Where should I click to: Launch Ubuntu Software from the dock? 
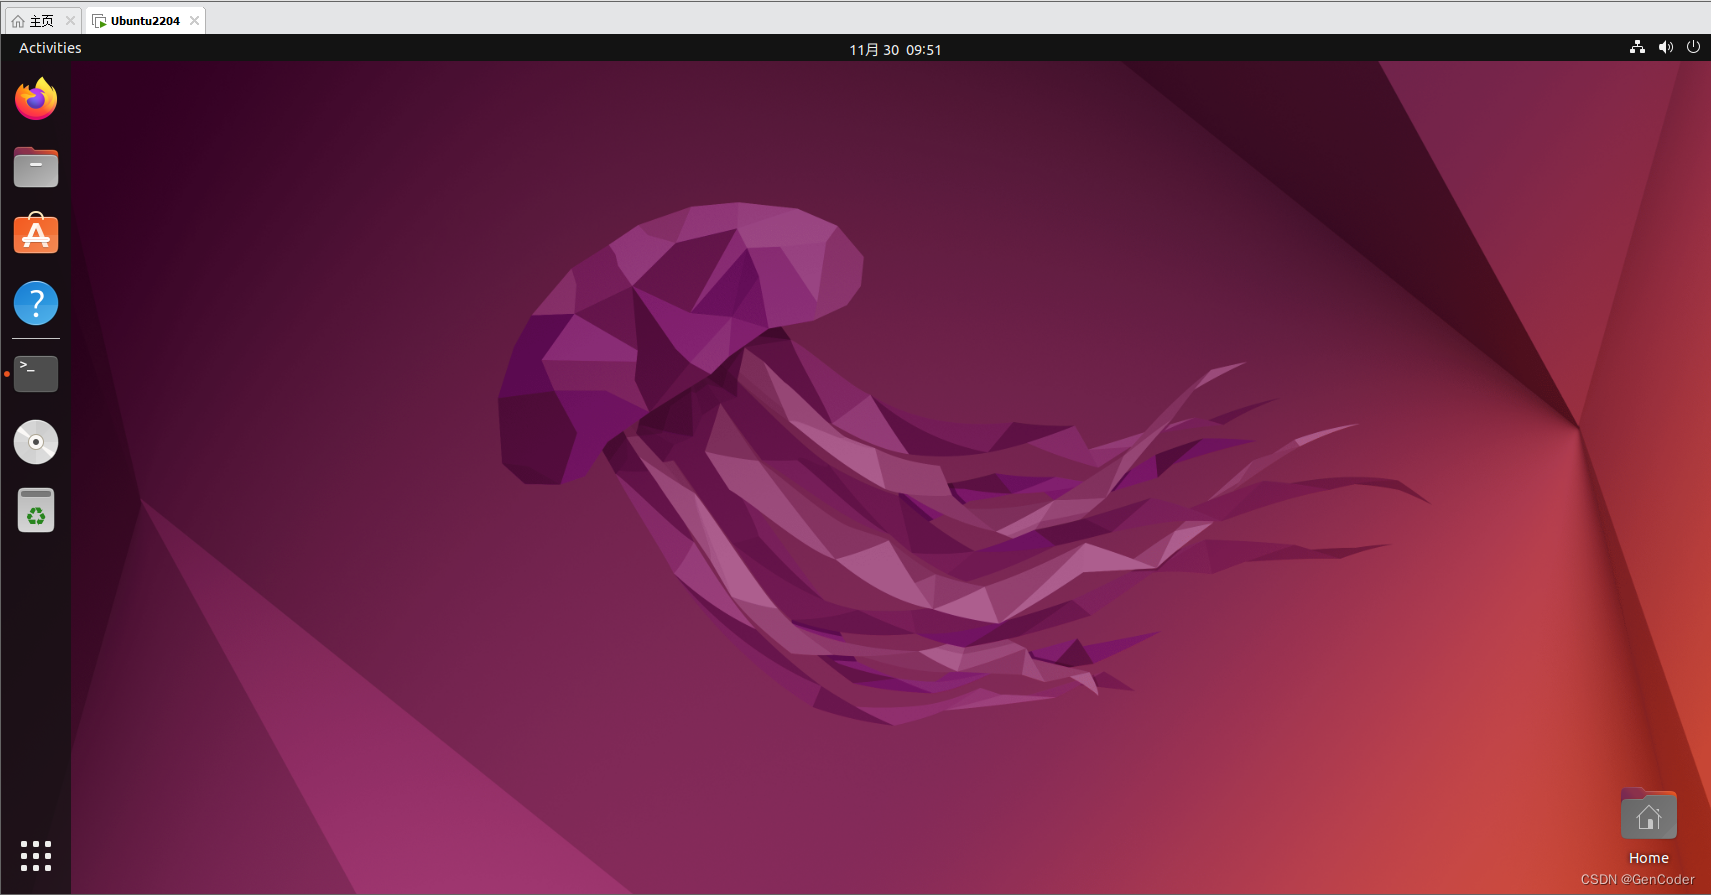click(36, 234)
